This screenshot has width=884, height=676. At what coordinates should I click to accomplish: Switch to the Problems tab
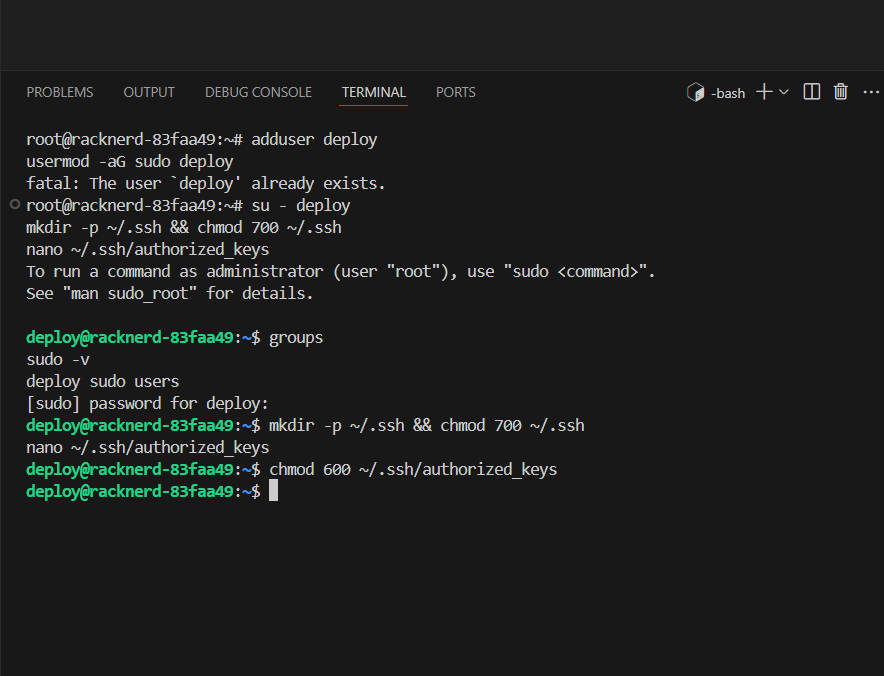tap(60, 92)
